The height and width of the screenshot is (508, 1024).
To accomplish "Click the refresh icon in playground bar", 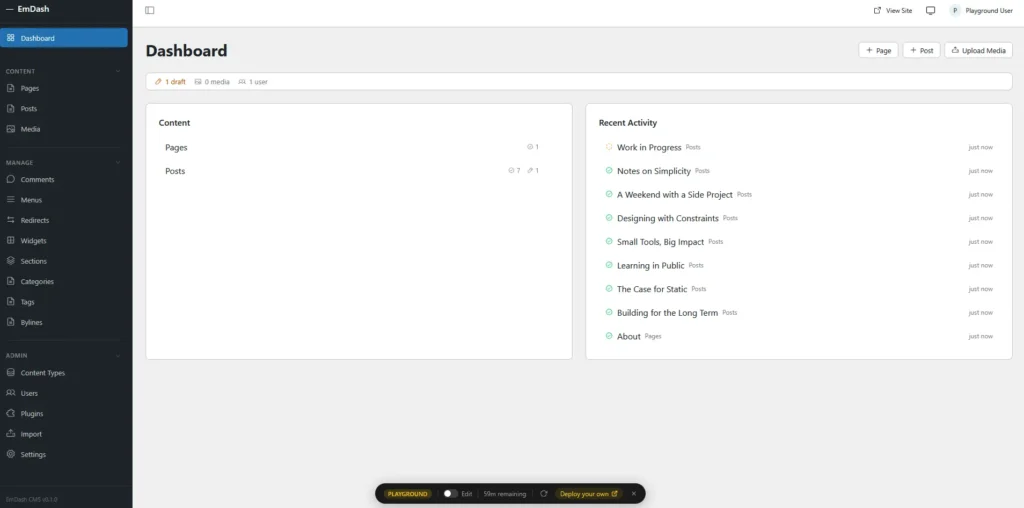I will tap(543, 493).
